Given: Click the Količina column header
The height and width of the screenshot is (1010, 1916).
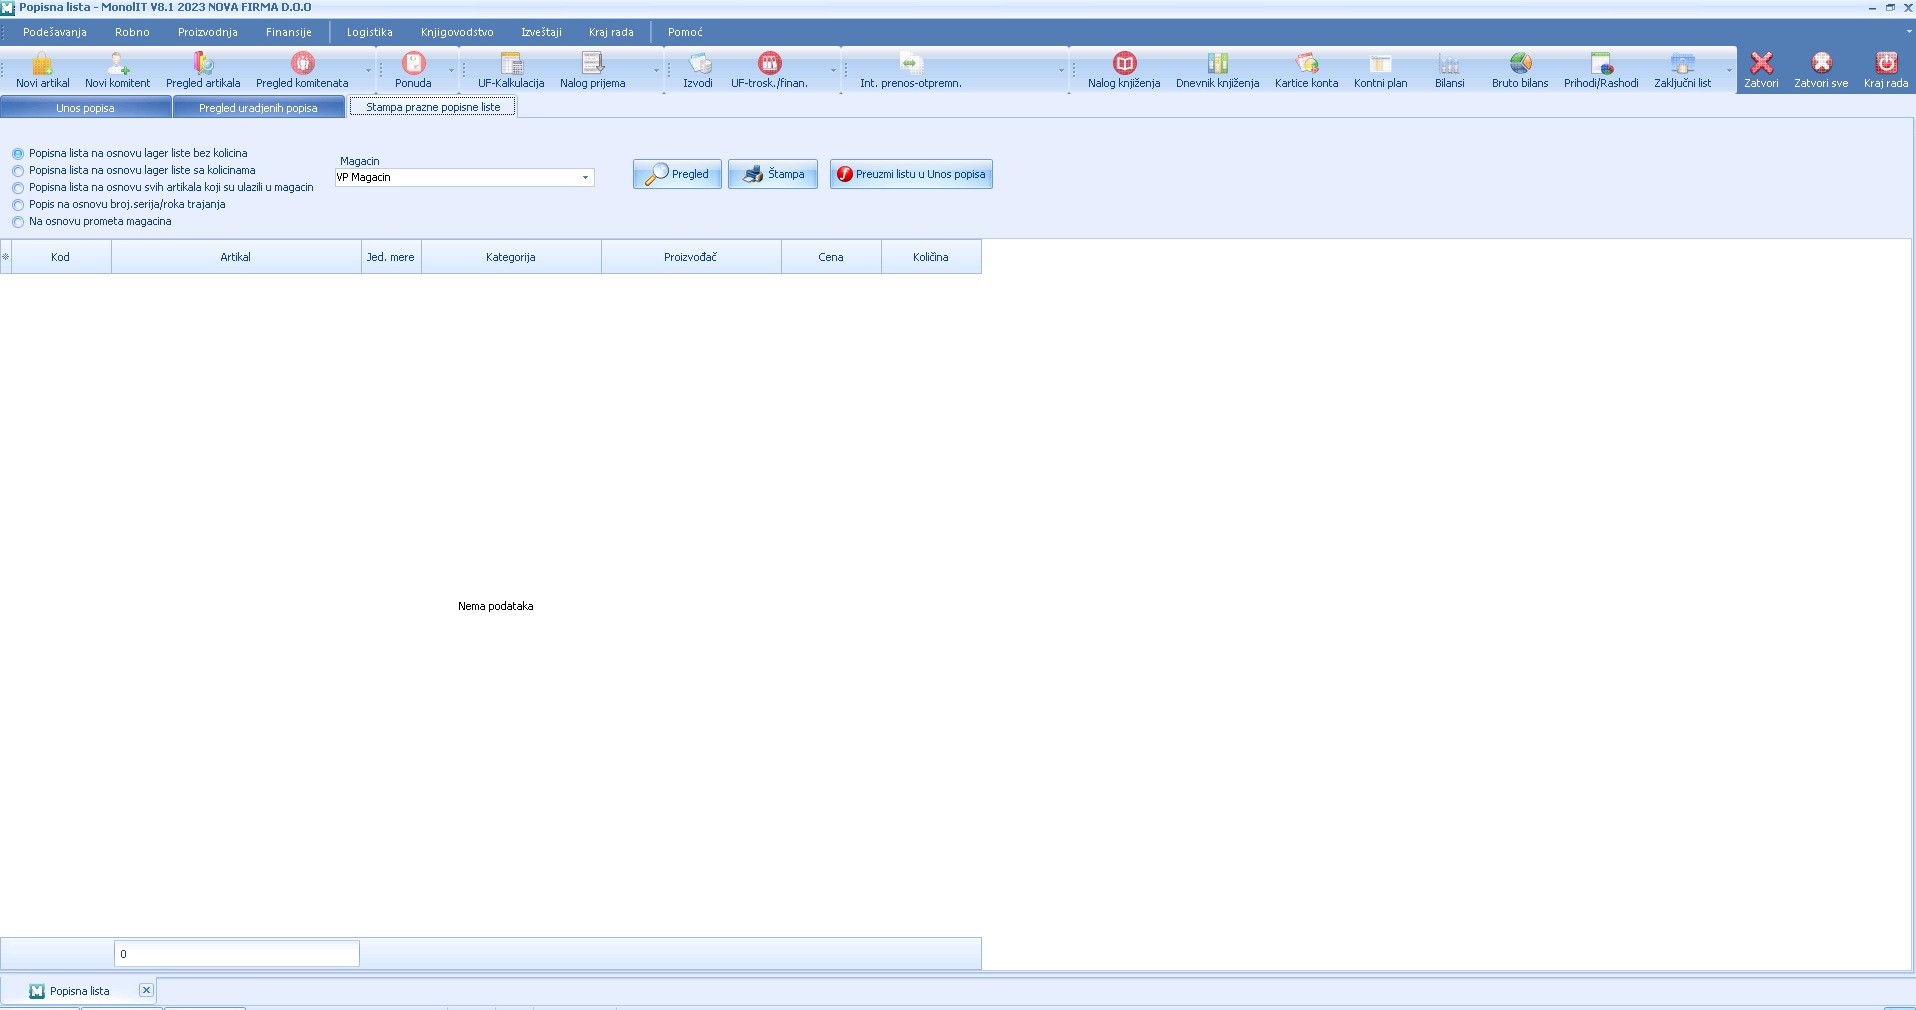Looking at the screenshot, I should tap(931, 257).
